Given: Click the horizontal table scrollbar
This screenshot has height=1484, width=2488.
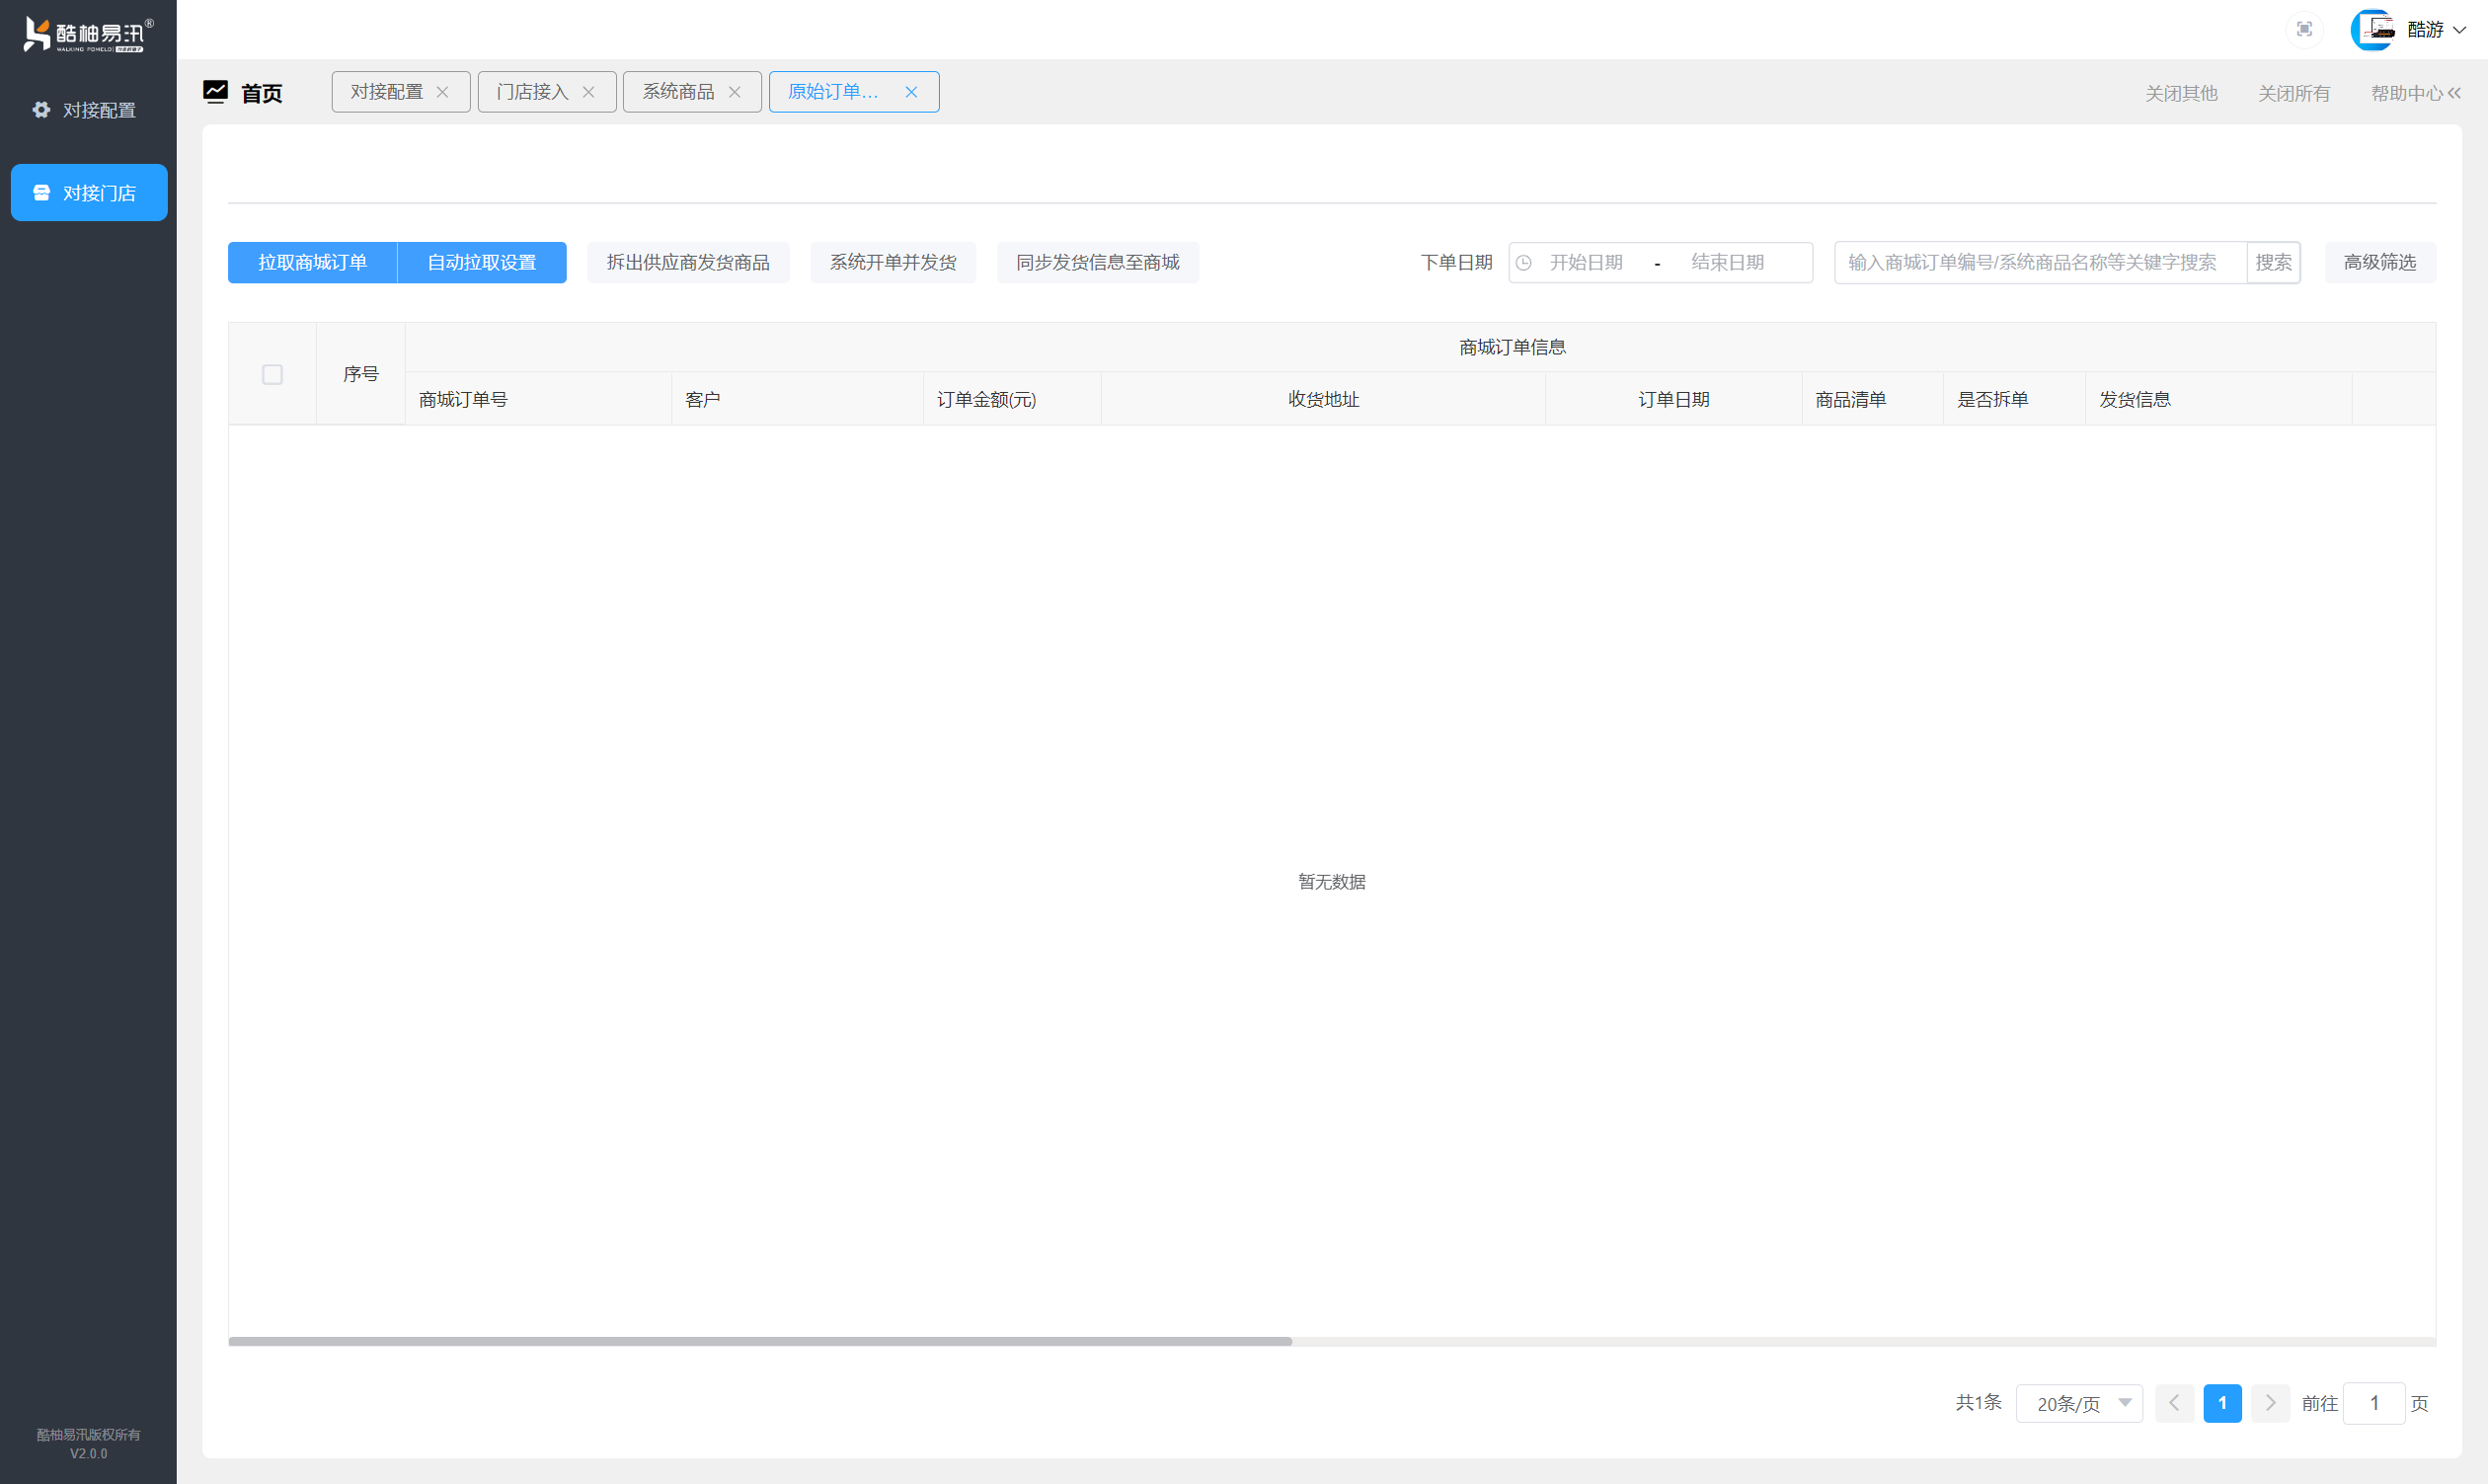Looking at the screenshot, I should point(760,1341).
